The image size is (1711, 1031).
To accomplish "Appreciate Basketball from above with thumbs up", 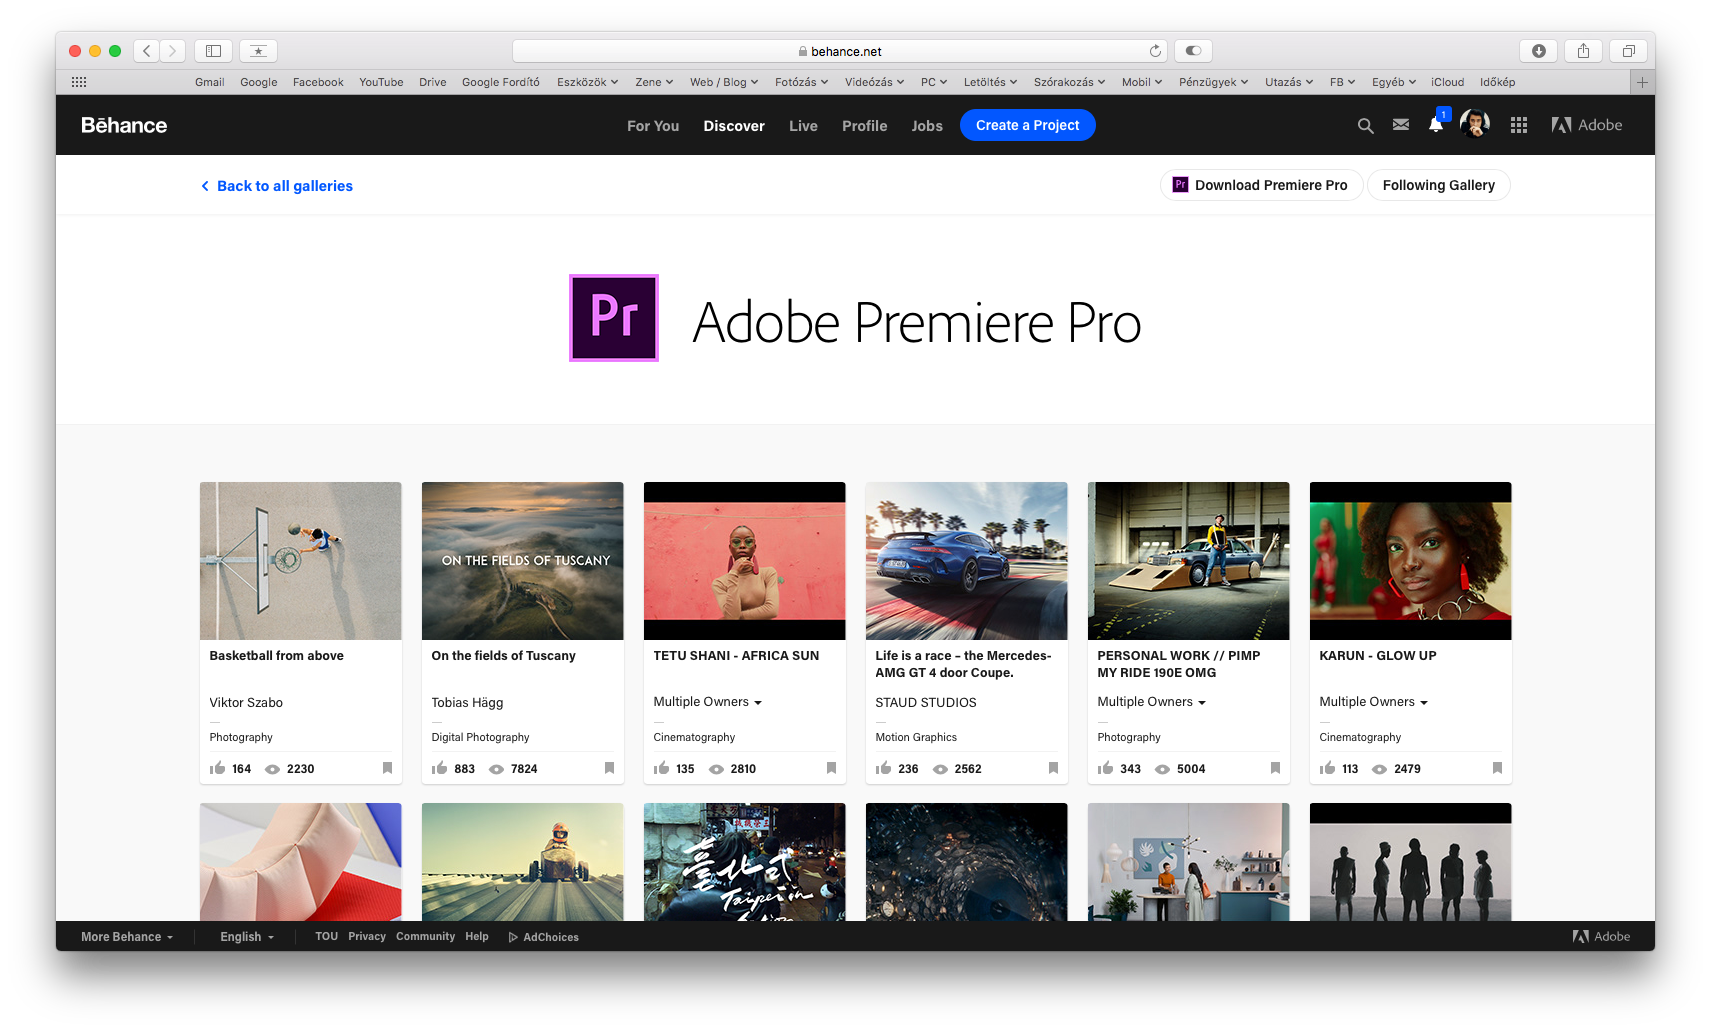I will coord(217,768).
